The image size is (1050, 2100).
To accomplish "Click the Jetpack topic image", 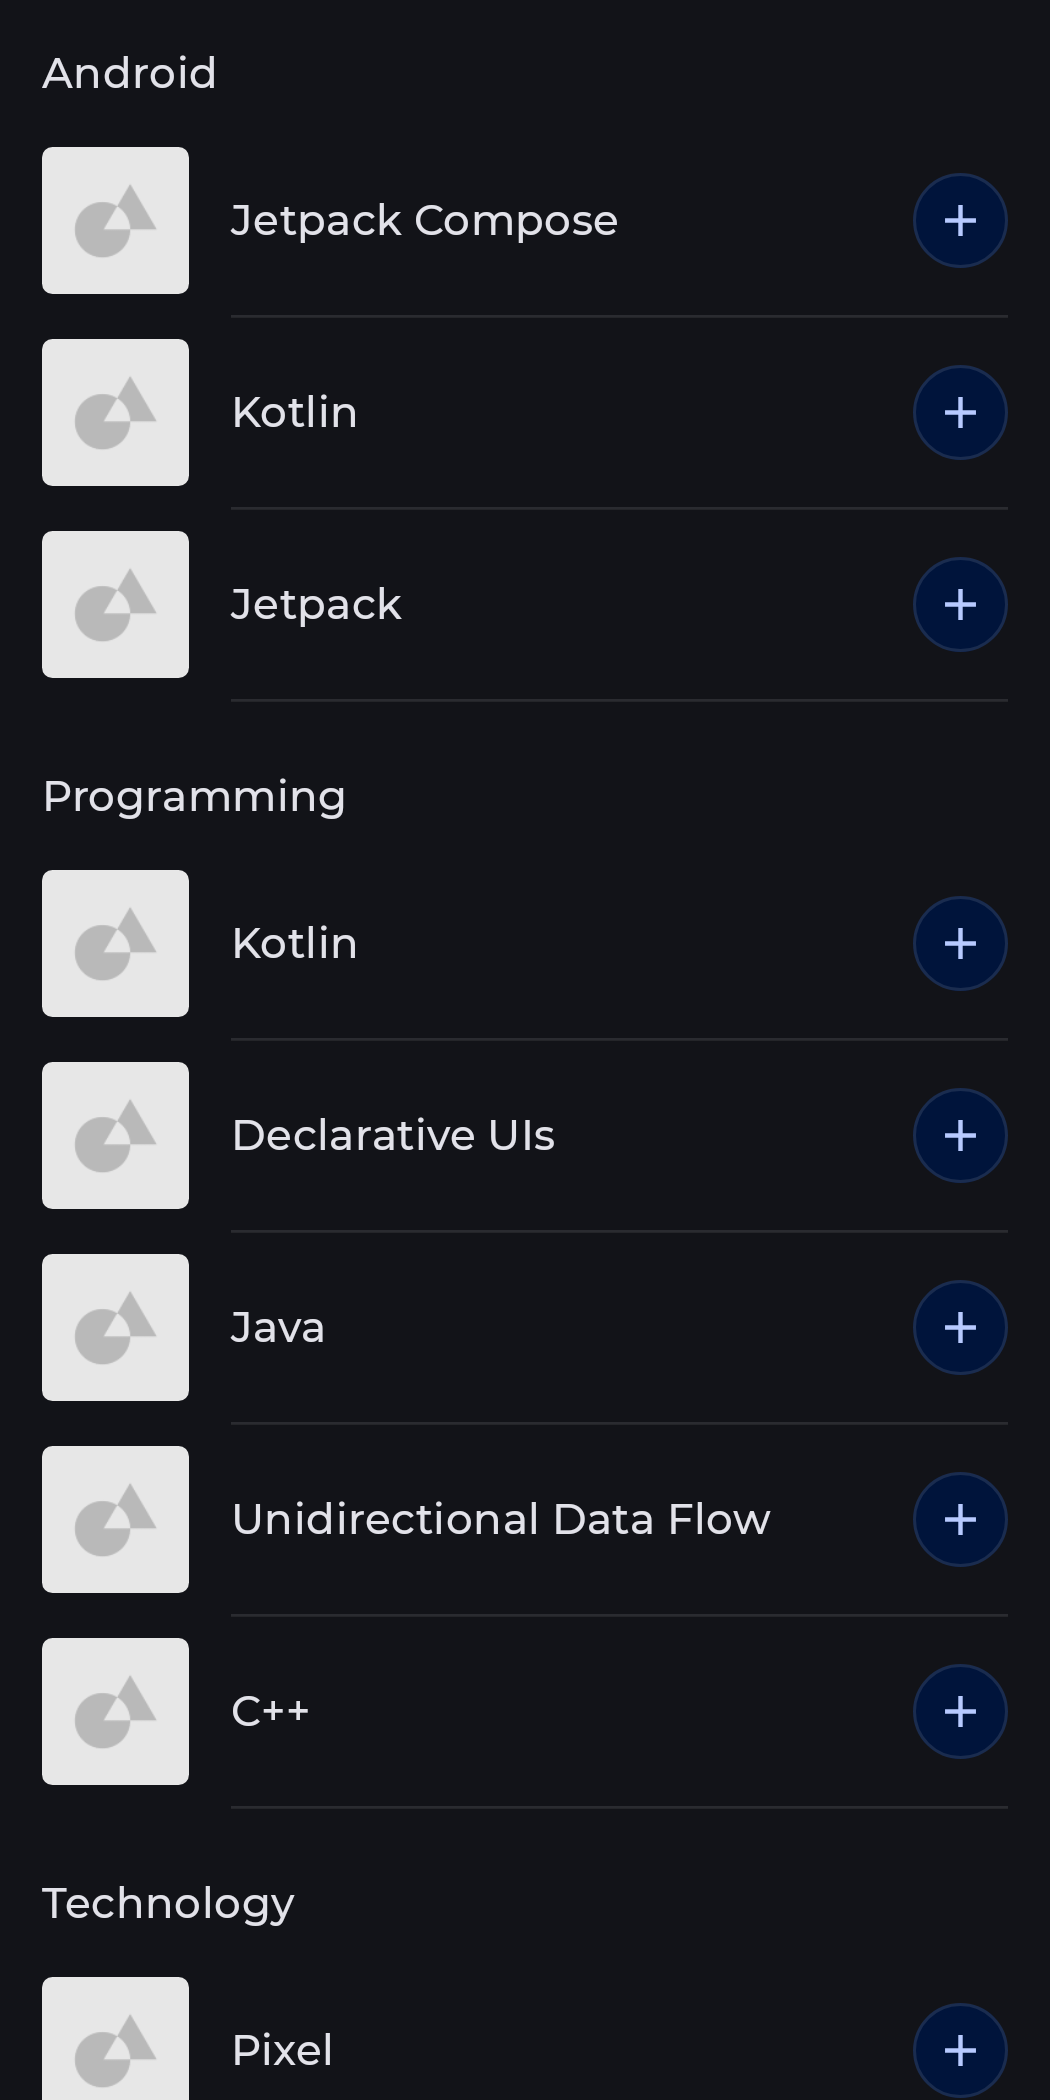I will click(x=115, y=605).
